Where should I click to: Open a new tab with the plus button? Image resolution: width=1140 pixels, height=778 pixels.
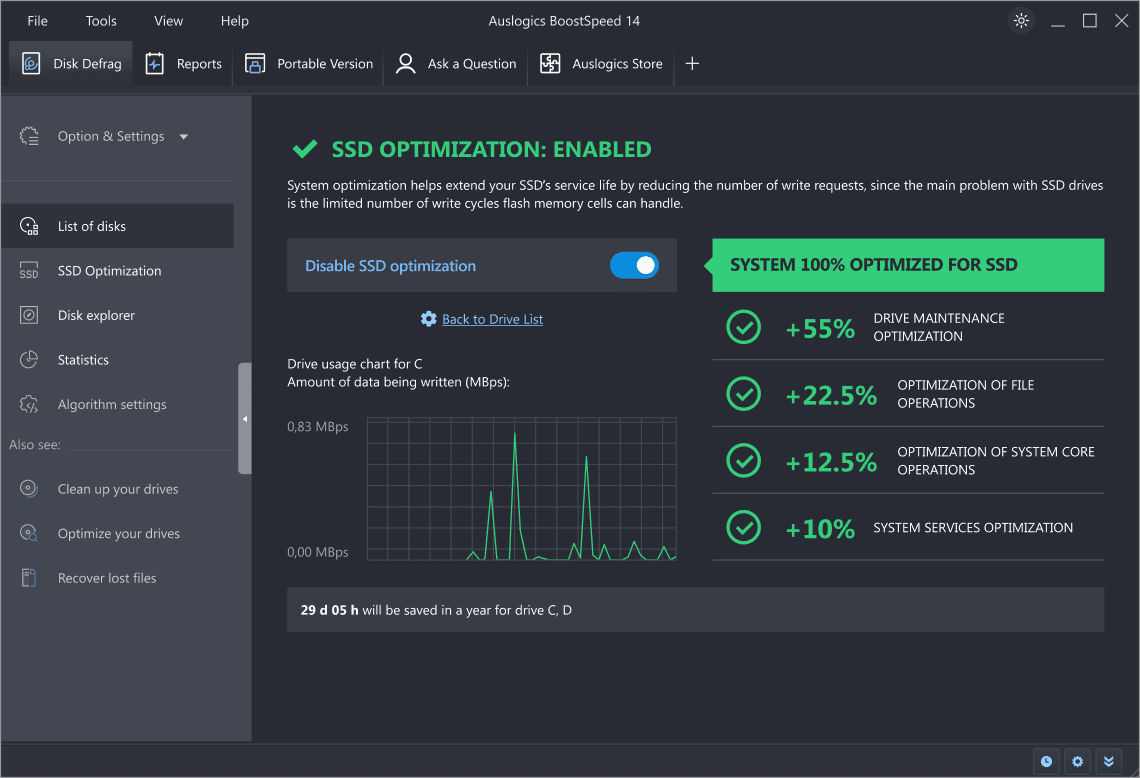pyautogui.click(x=692, y=63)
